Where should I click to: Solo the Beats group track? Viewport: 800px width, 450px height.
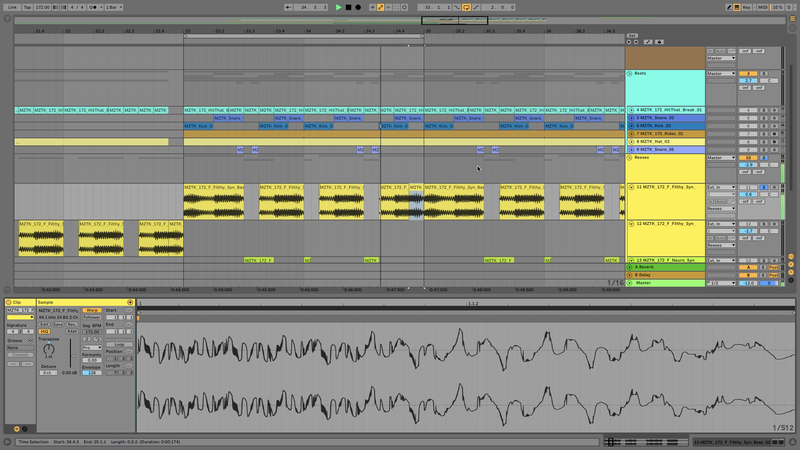click(764, 73)
